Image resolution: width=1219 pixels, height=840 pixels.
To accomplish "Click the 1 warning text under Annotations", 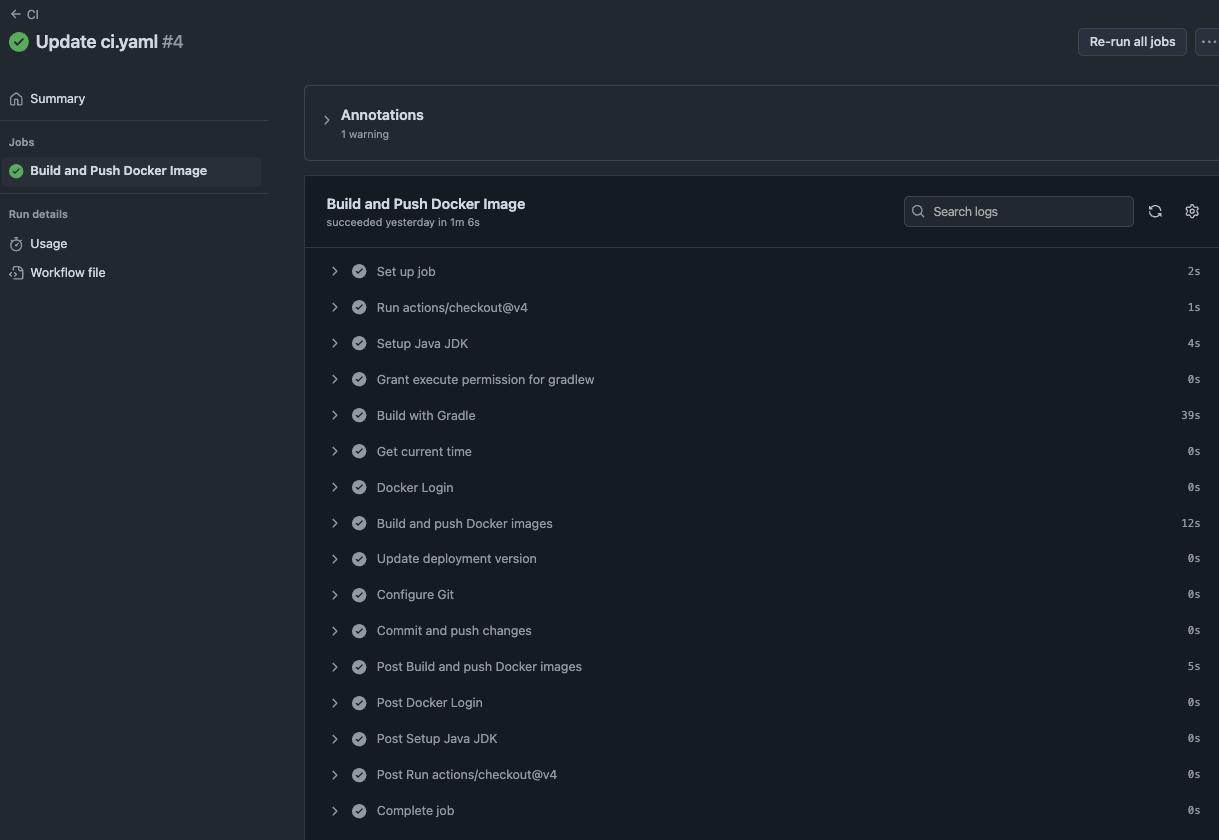I will point(365,134).
